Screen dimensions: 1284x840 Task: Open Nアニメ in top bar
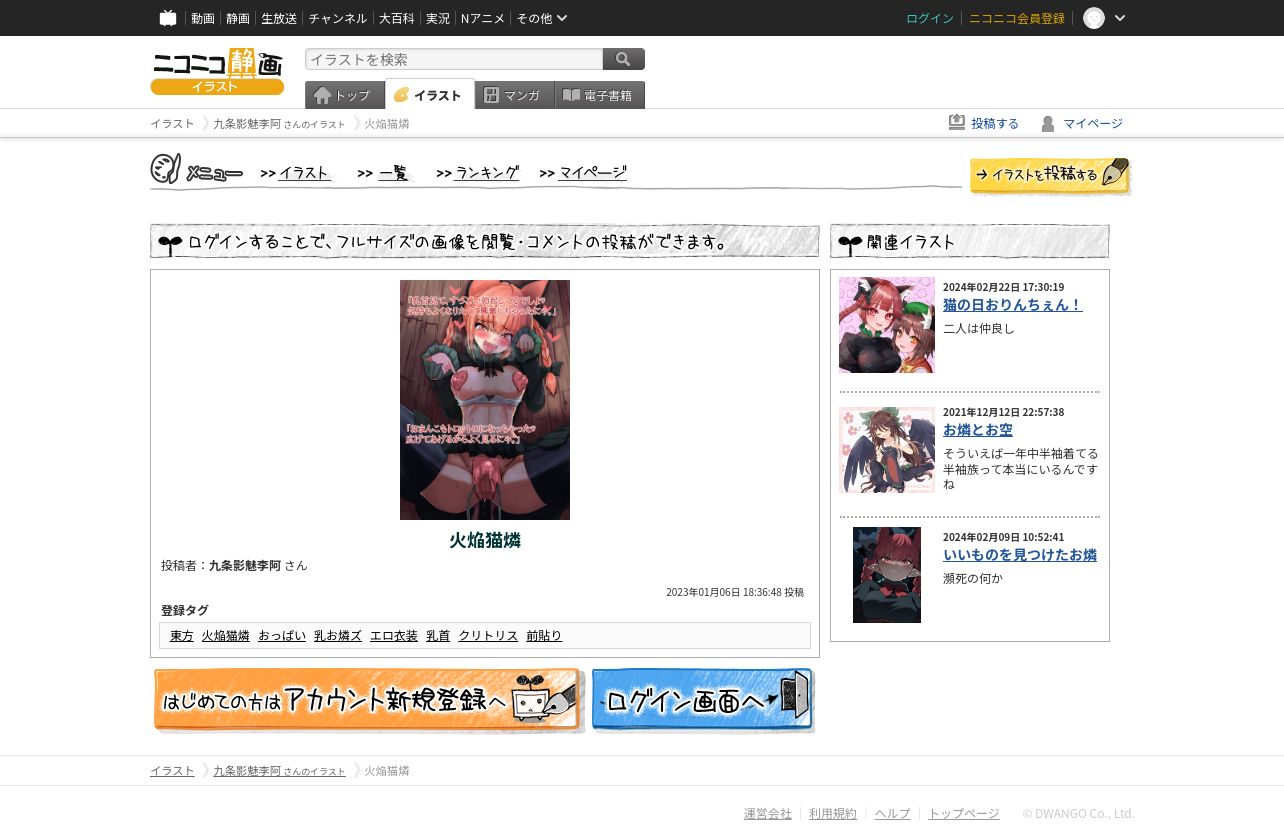click(x=483, y=18)
